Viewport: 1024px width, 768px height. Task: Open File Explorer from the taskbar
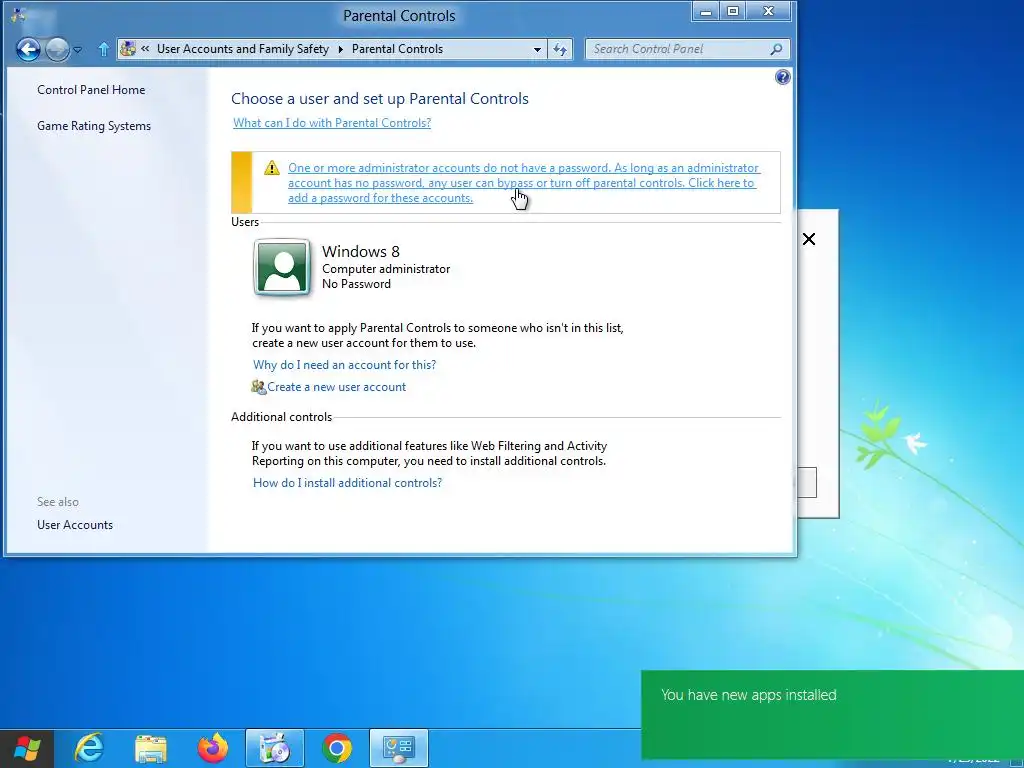pos(150,748)
